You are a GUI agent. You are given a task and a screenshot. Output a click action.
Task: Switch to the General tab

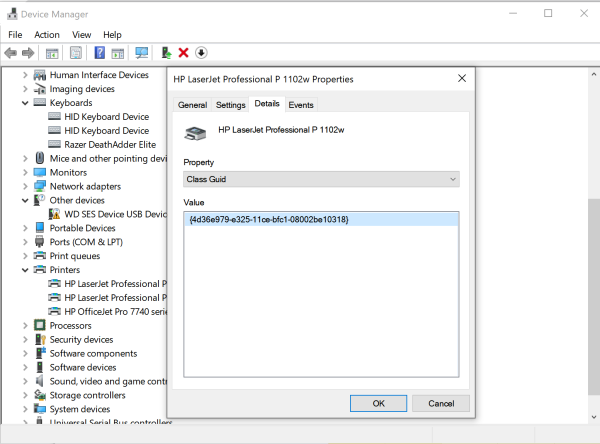point(192,105)
